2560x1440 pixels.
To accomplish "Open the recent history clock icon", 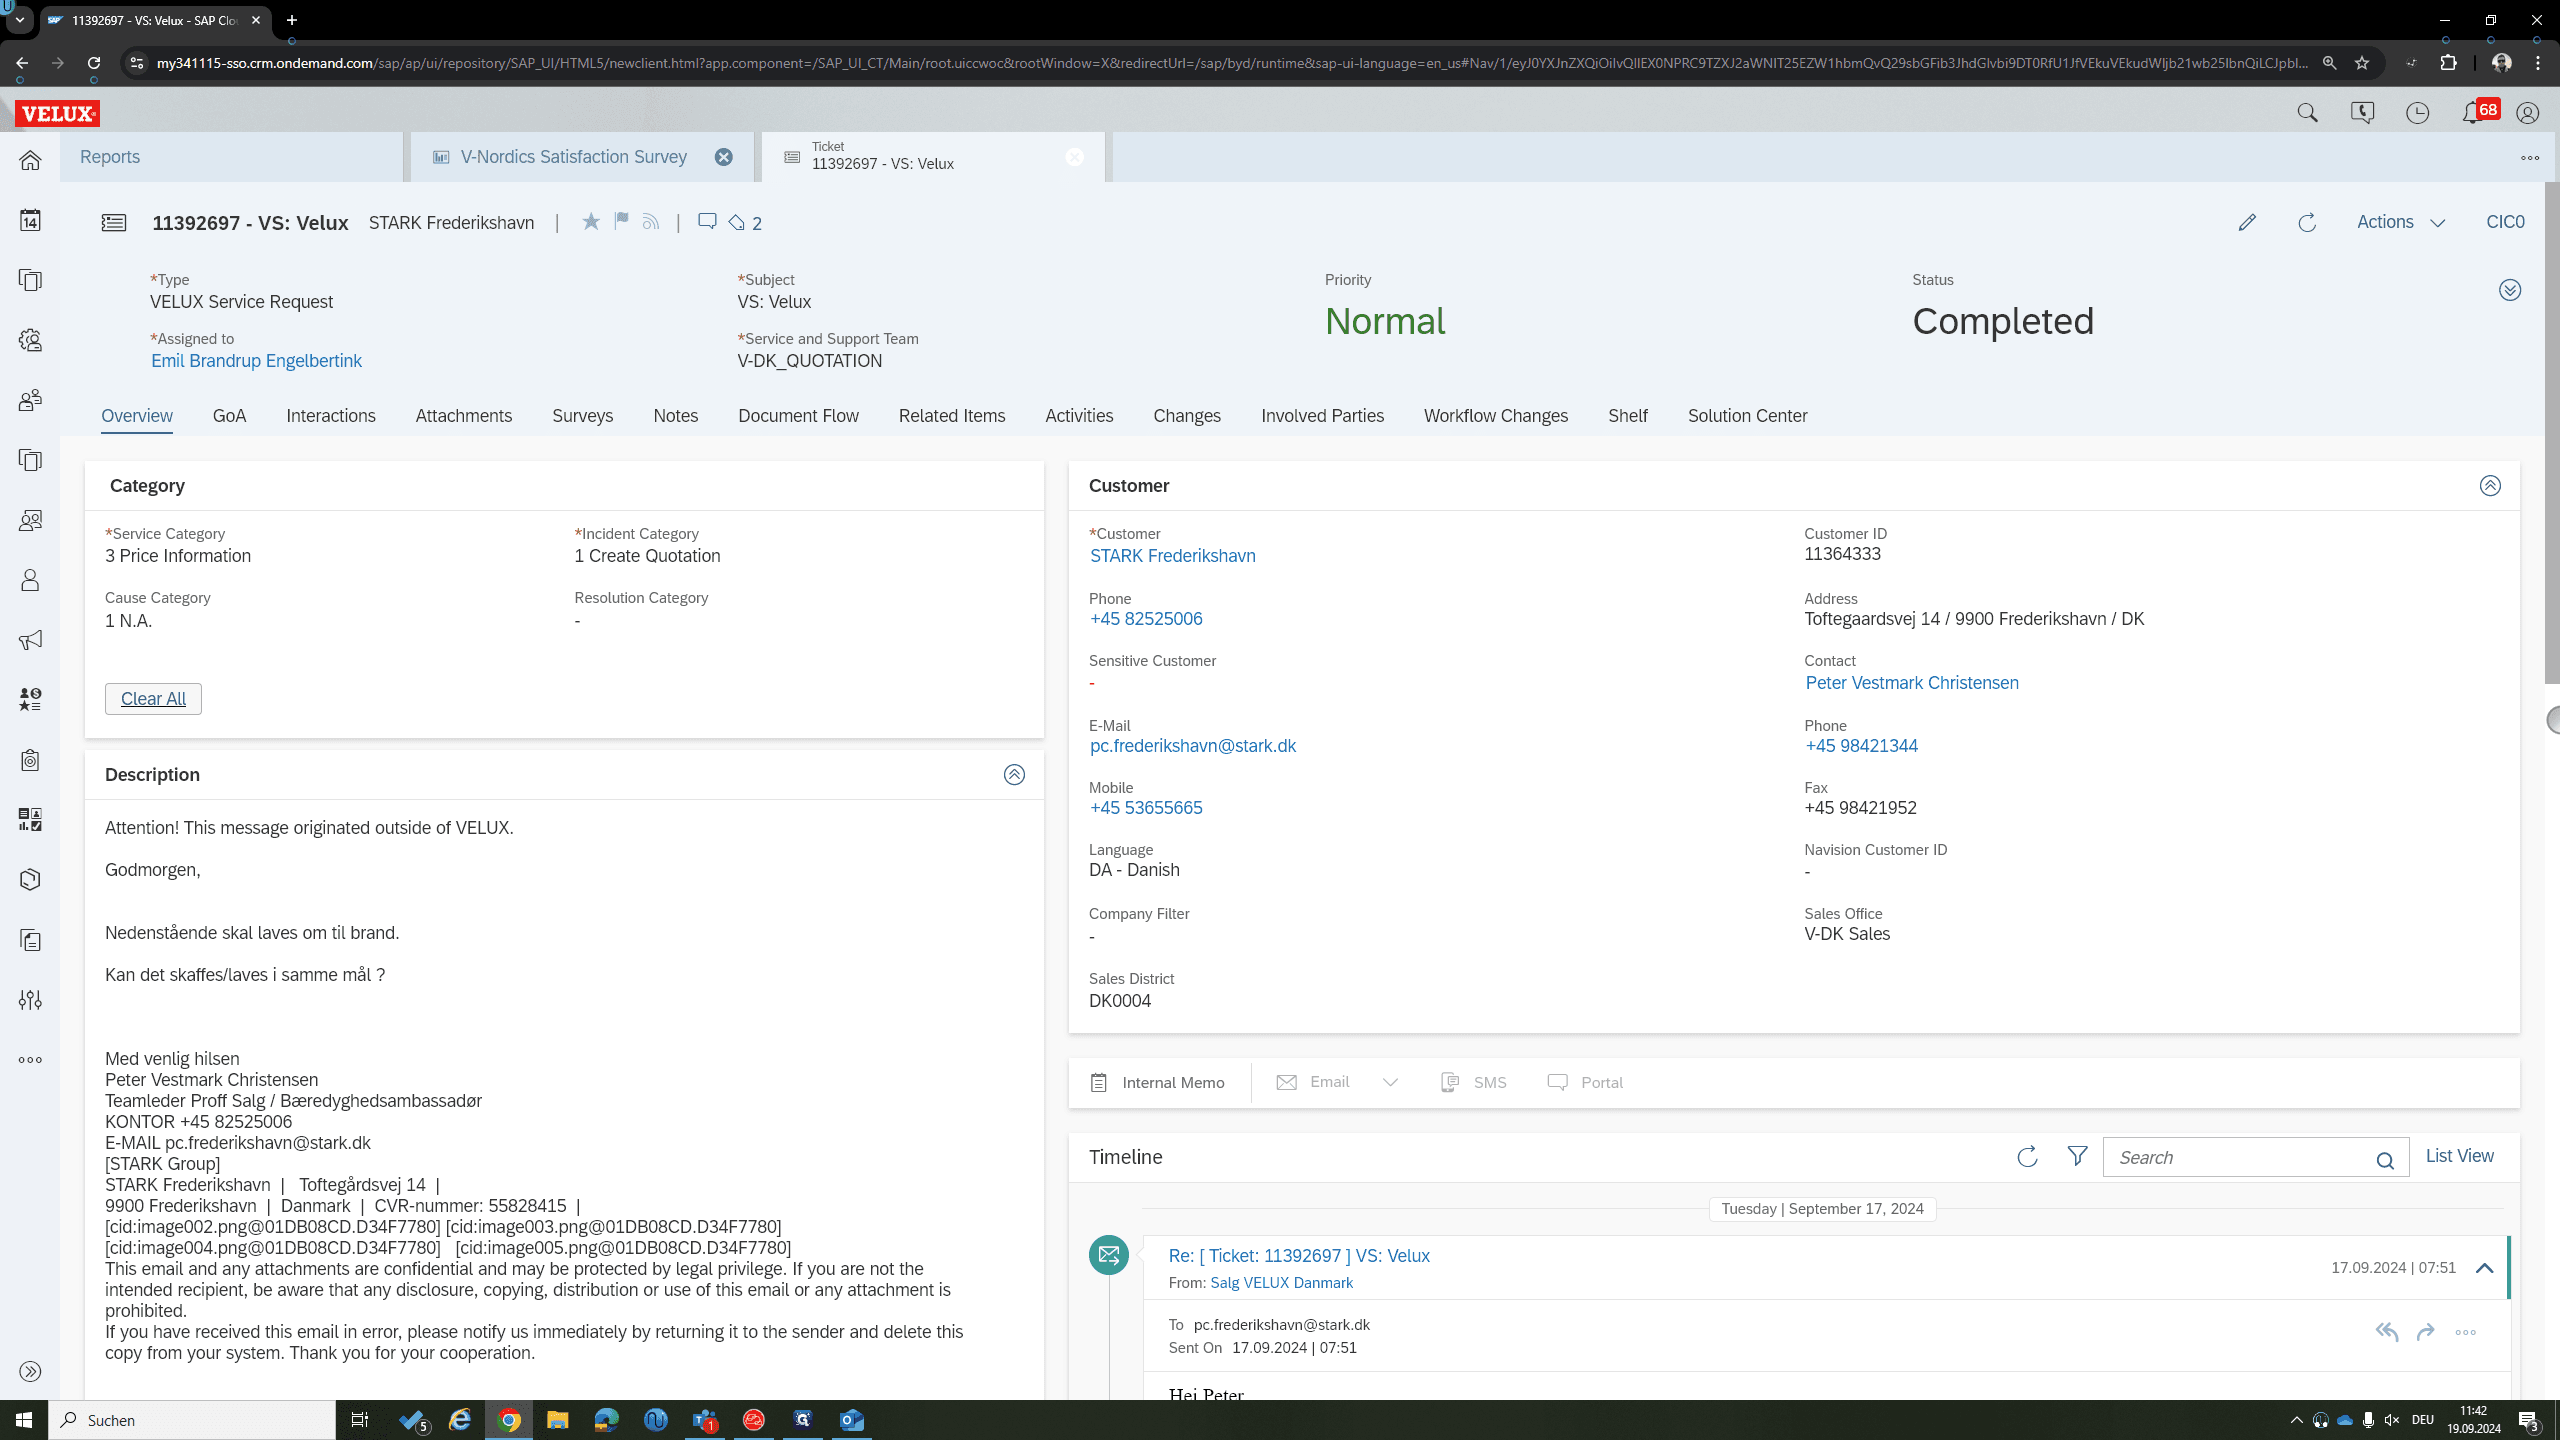I will click(x=2417, y=113).
